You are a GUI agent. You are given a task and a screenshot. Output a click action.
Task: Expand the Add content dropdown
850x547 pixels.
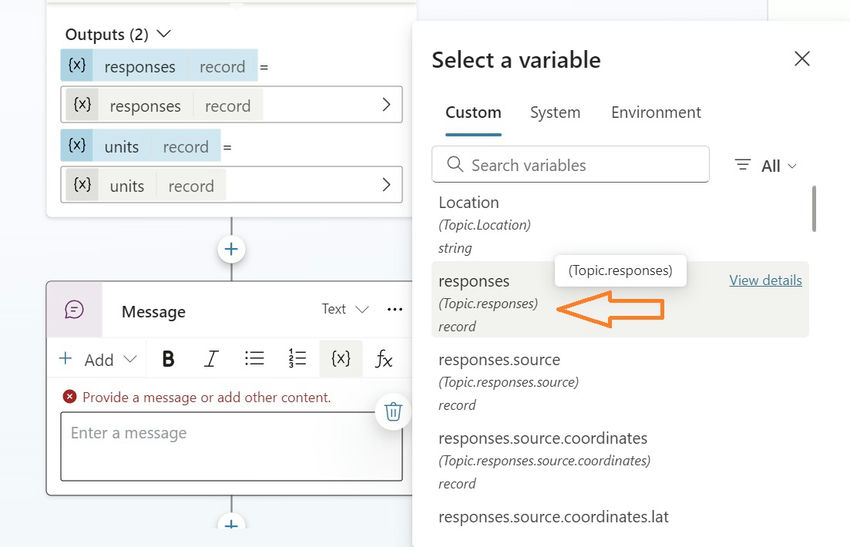(x=98, y=359)
